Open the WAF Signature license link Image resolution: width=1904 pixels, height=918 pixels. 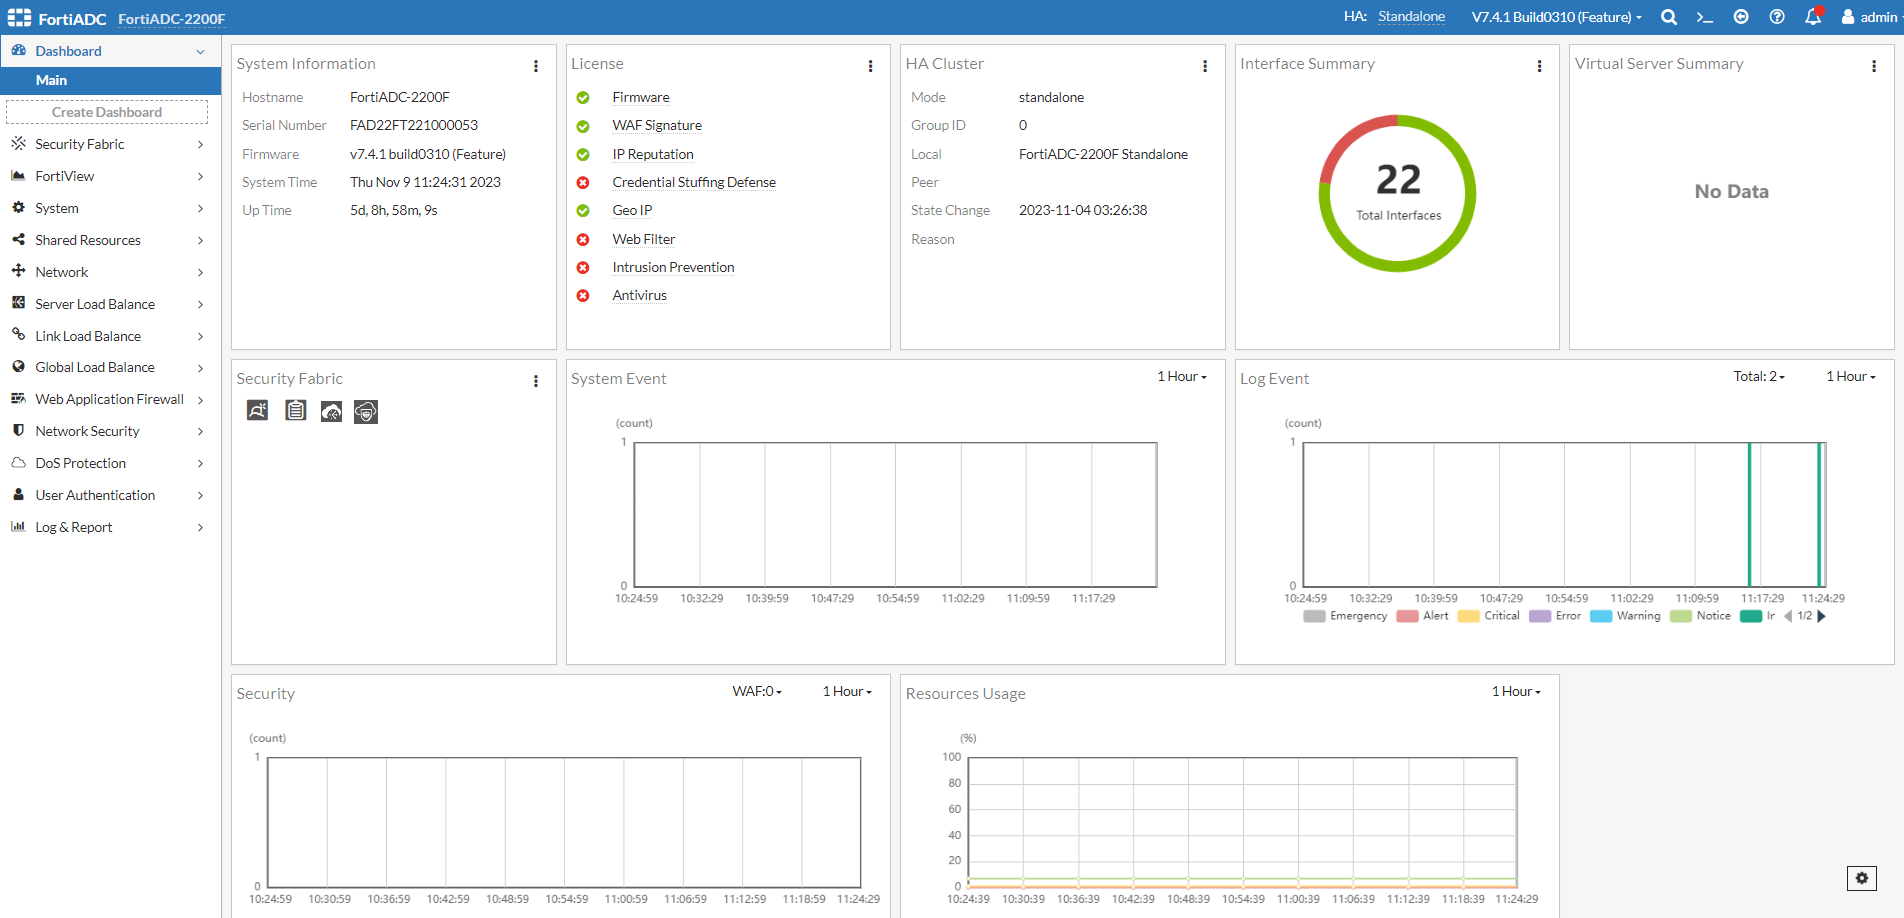click(657, 126)
